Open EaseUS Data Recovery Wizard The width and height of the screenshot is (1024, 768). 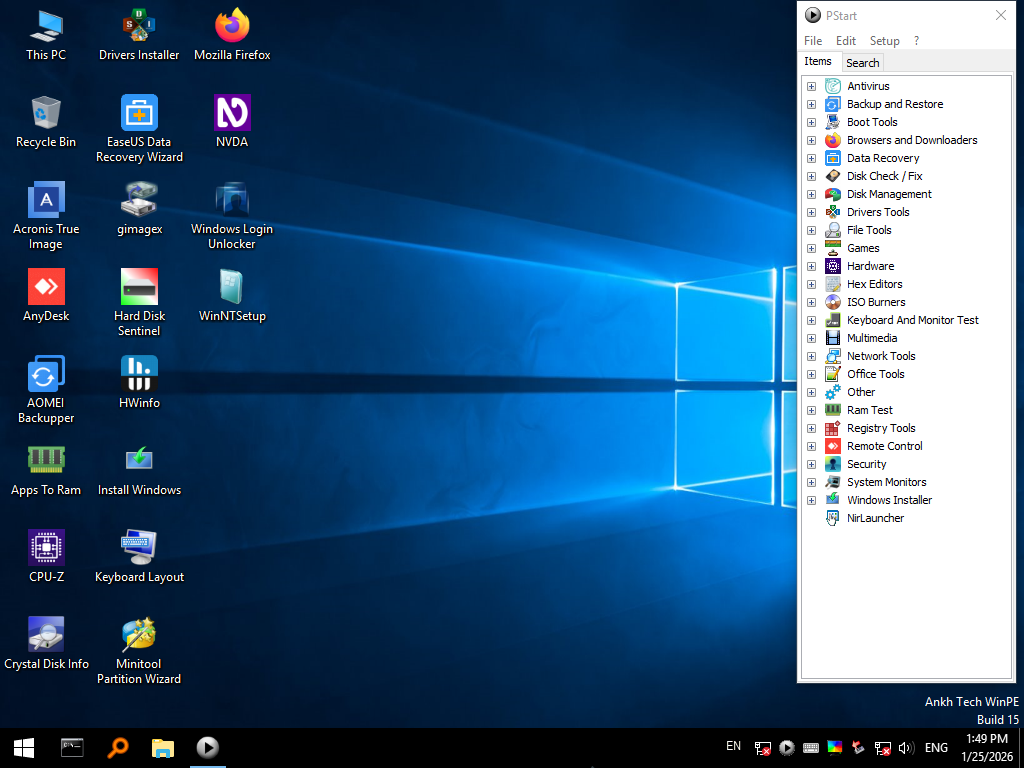point(138,112)
